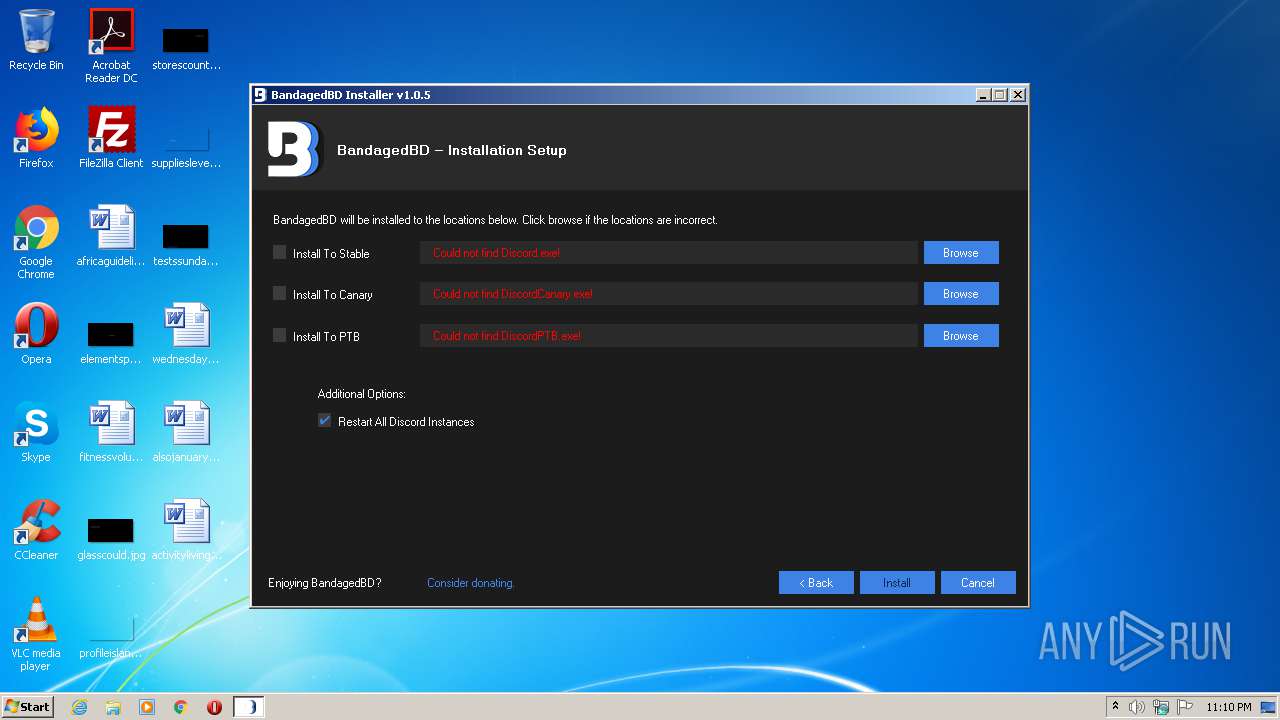Browse for the Discord PTB location

tap(961, 336)
